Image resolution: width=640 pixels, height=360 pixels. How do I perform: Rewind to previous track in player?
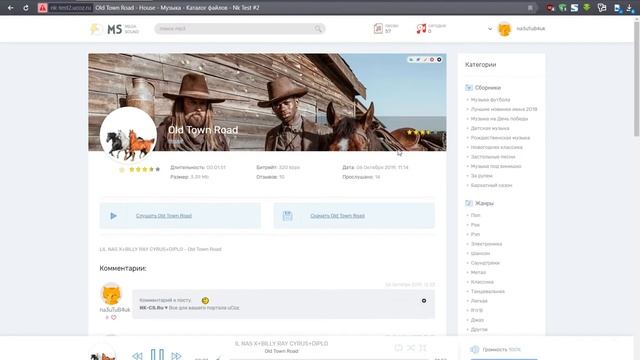tap(137, 356)
